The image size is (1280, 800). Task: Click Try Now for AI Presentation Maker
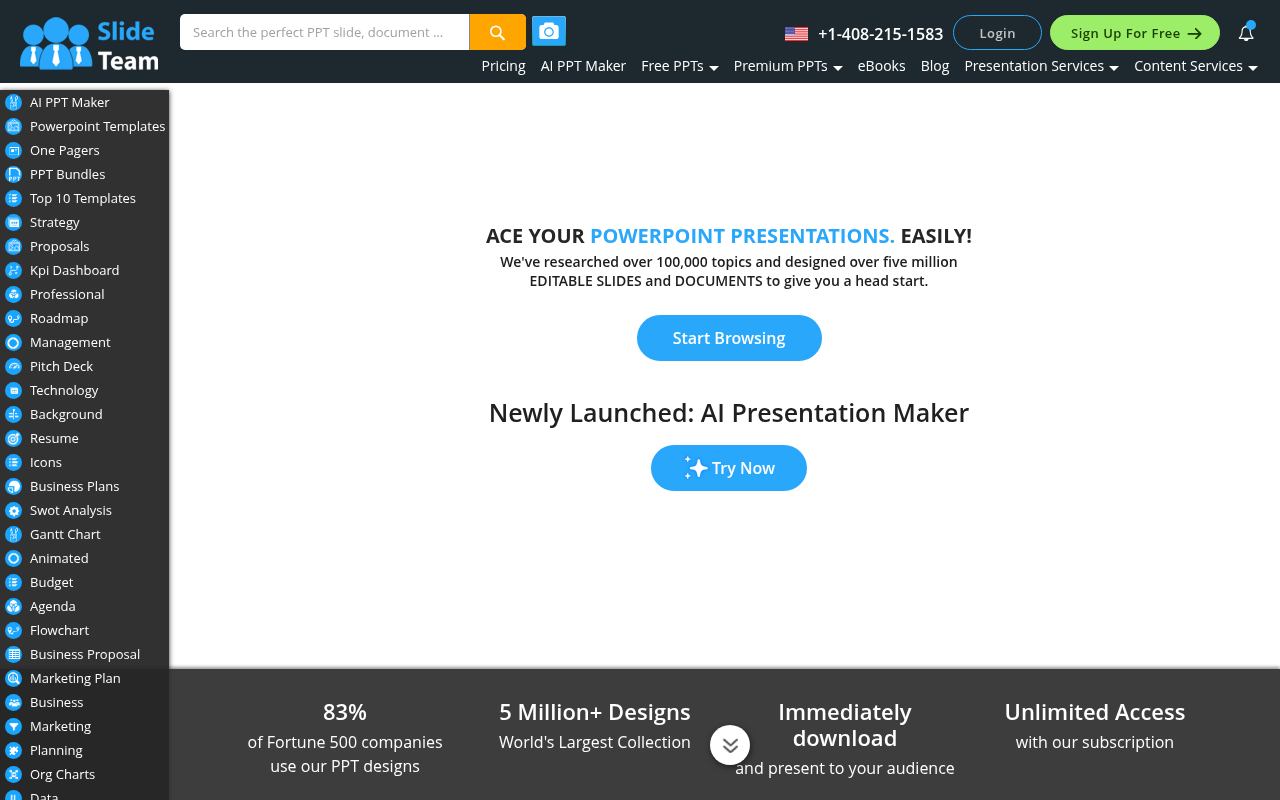click(729, 468)
